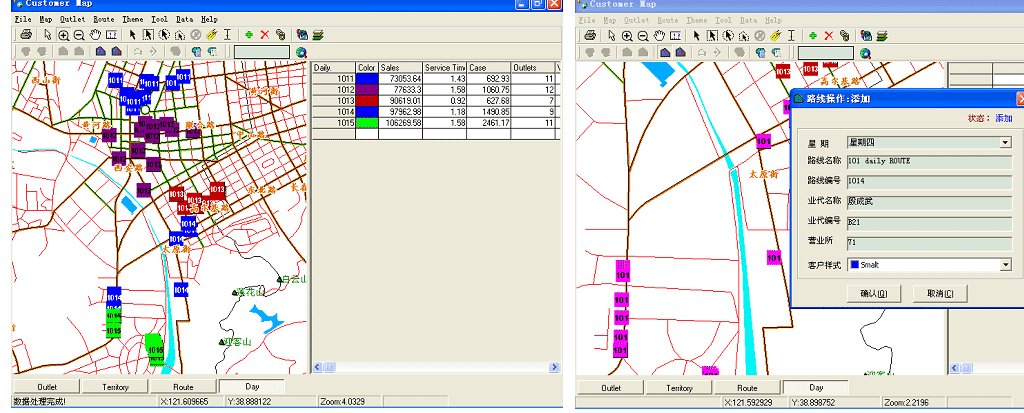Click the sales value 73053.64
The image size is (1024, 413).
point(407,78)
